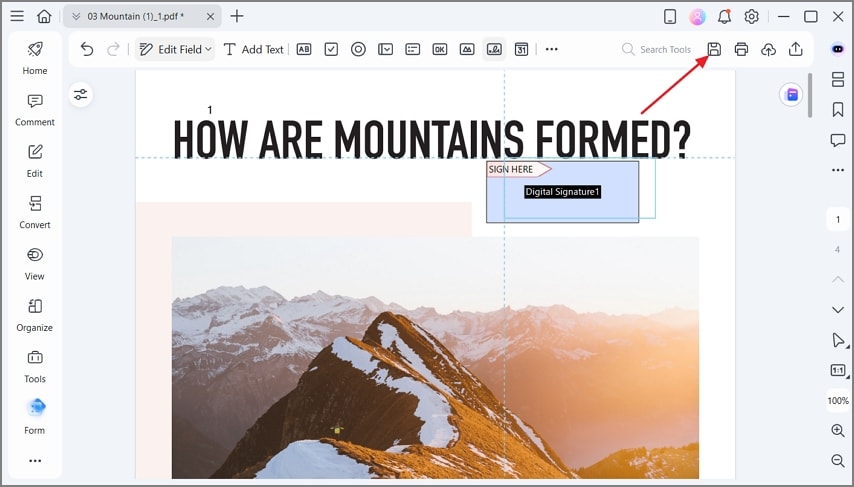Open the bookmarks panel
The image size is (854, 487).
tap(838, 109)
